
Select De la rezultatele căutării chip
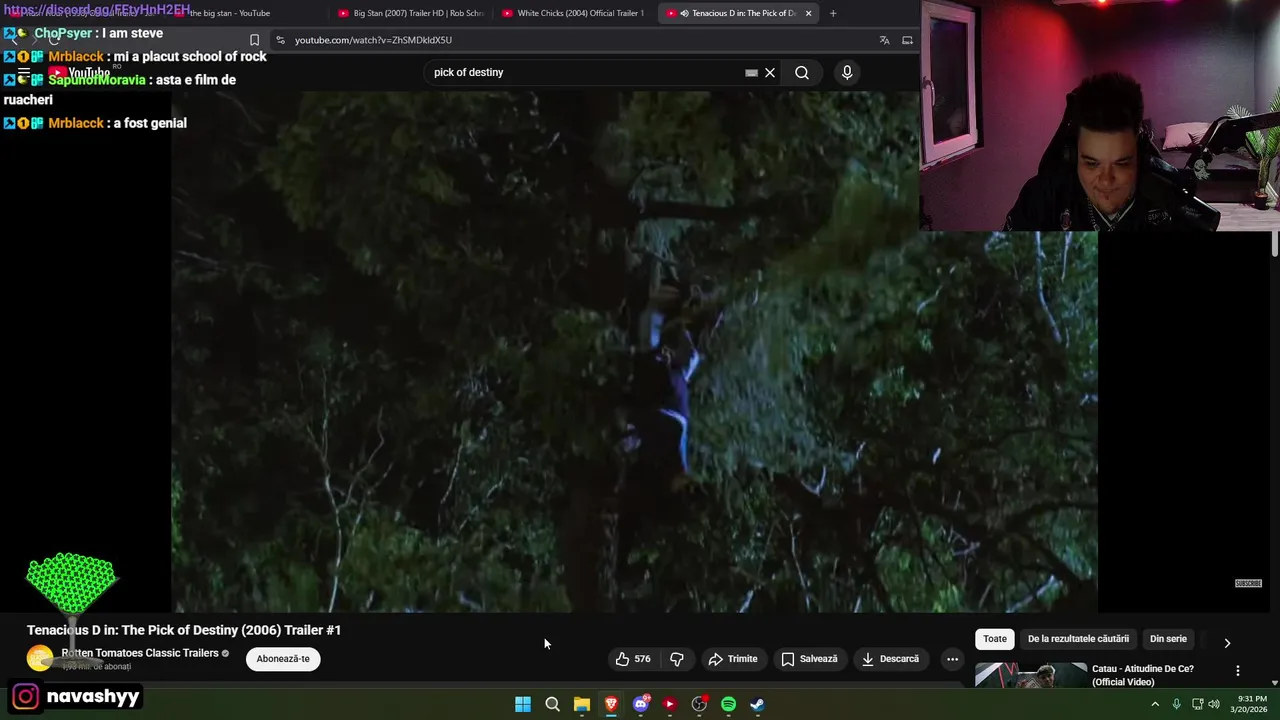(1078, 639)
